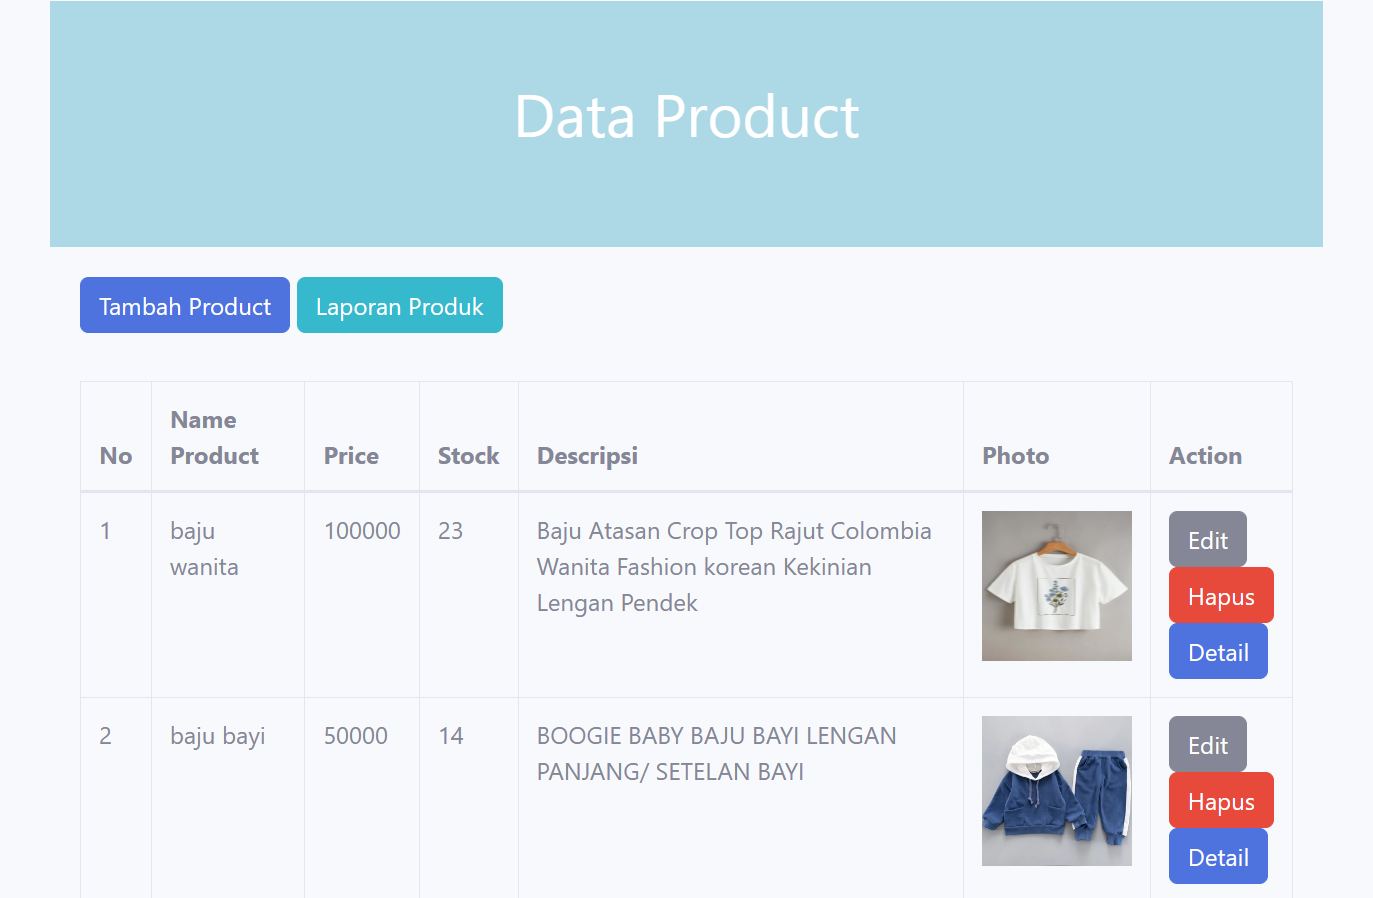Click the Photo column header

click(1015, 456)
